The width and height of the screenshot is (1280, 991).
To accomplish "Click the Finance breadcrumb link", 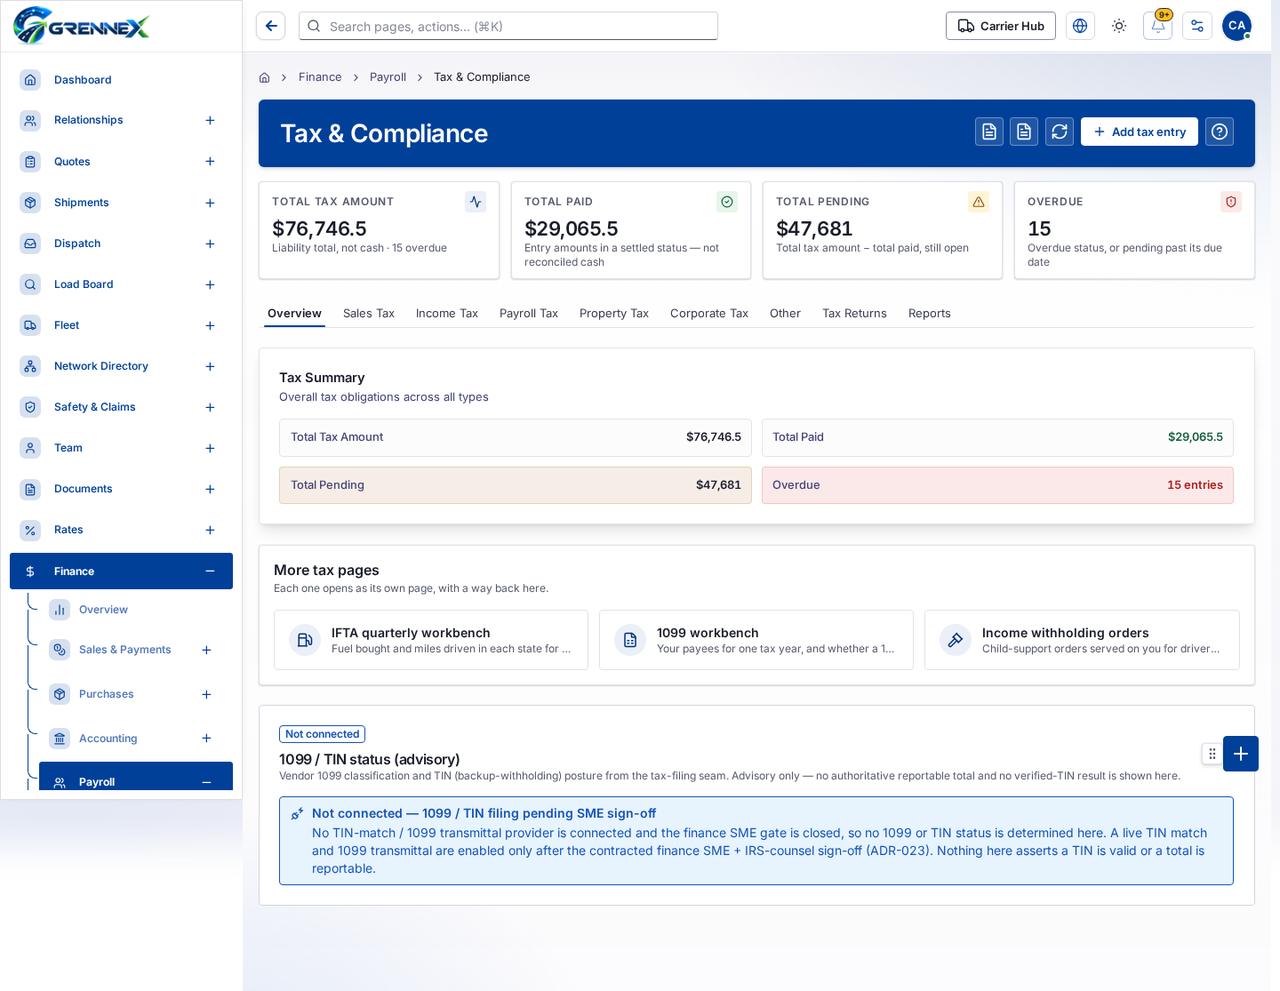I will pos(320,77).
